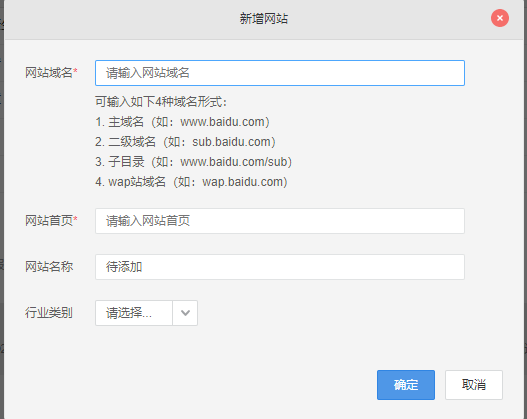Focus the 请输入网站首页 input field

(280, 221)
